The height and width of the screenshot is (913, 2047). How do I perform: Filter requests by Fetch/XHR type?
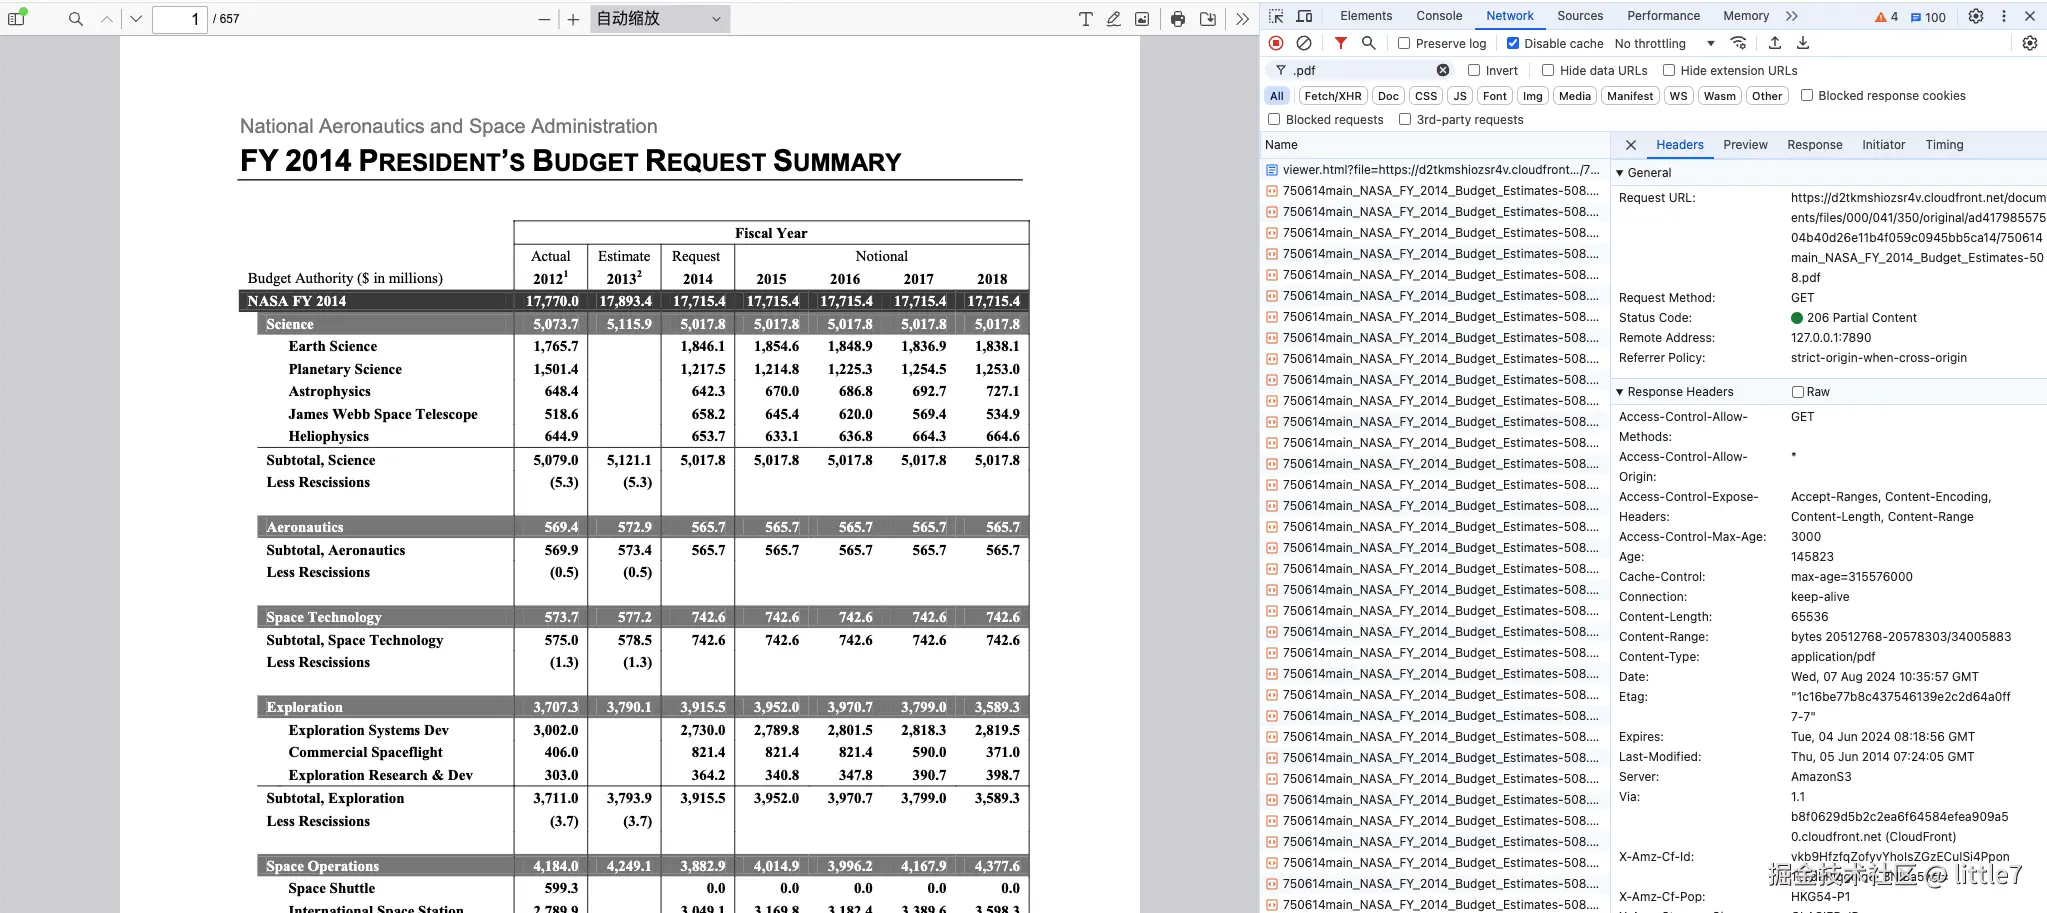(x=1333, y=96)
